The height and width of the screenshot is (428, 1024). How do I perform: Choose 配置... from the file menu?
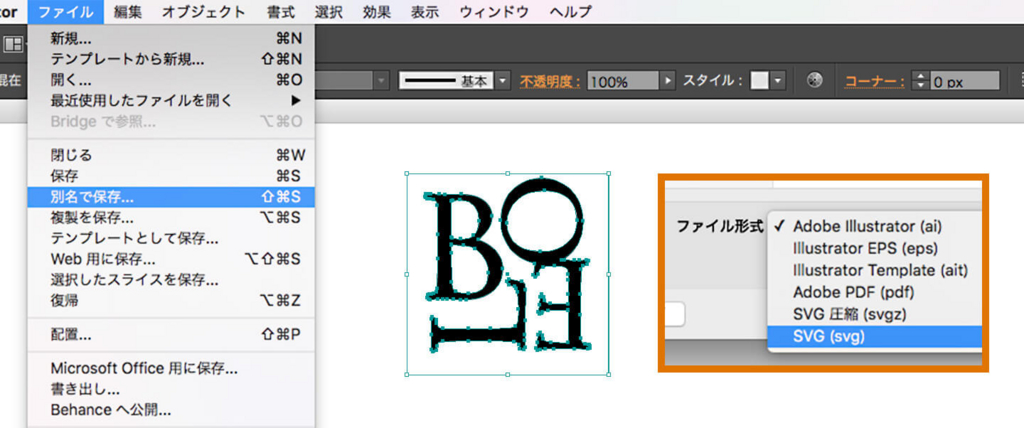pyautogui.click(x=171, y=335)
